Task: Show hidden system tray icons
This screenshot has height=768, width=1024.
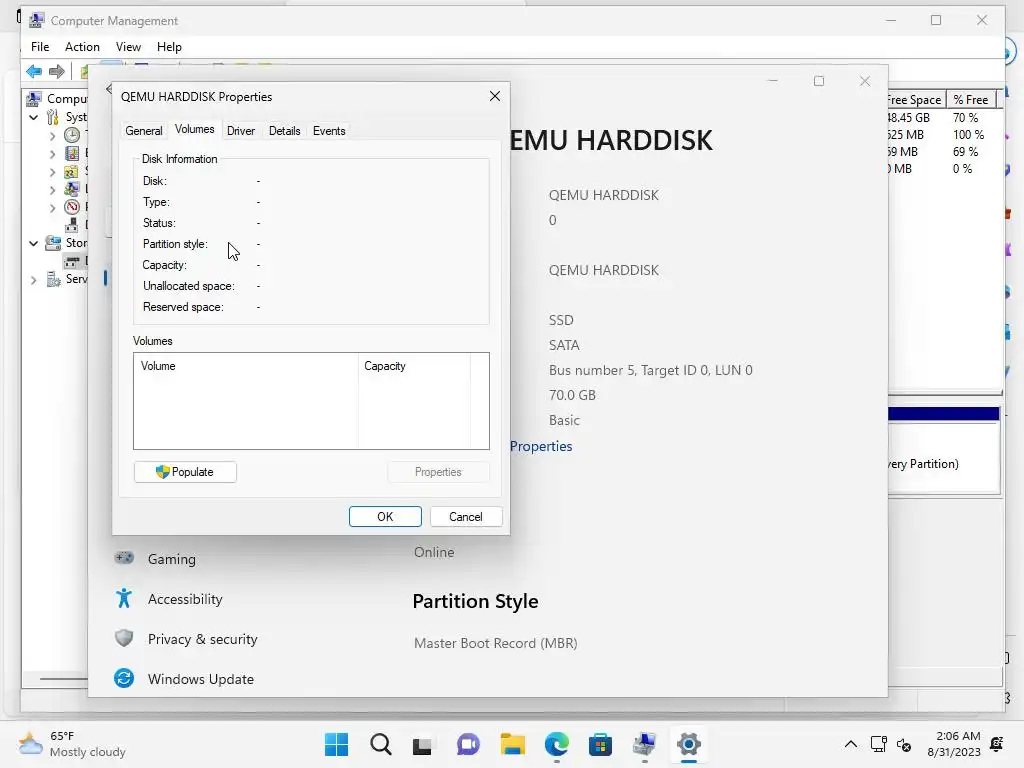Action: pyautogui.click(x=851, y=744)
